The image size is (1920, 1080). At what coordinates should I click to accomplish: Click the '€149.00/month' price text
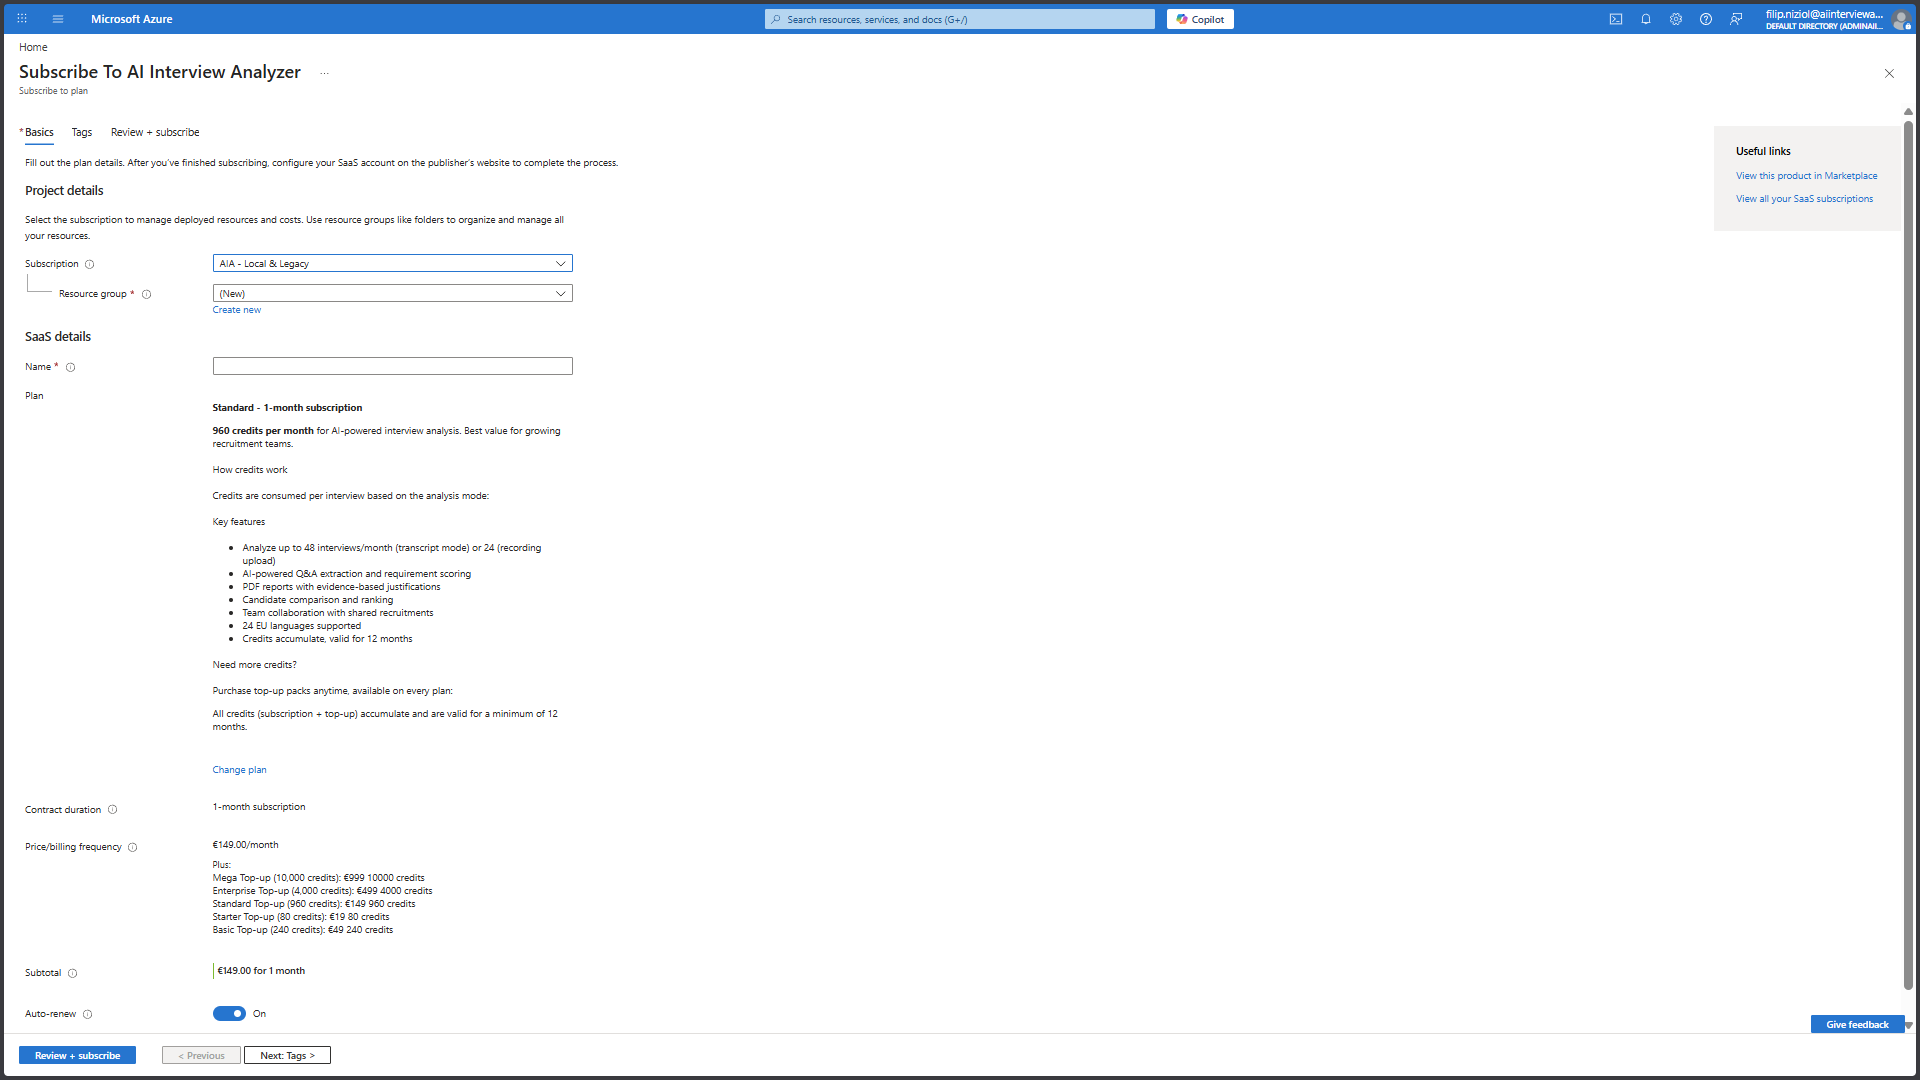click(x=245, y=845)
